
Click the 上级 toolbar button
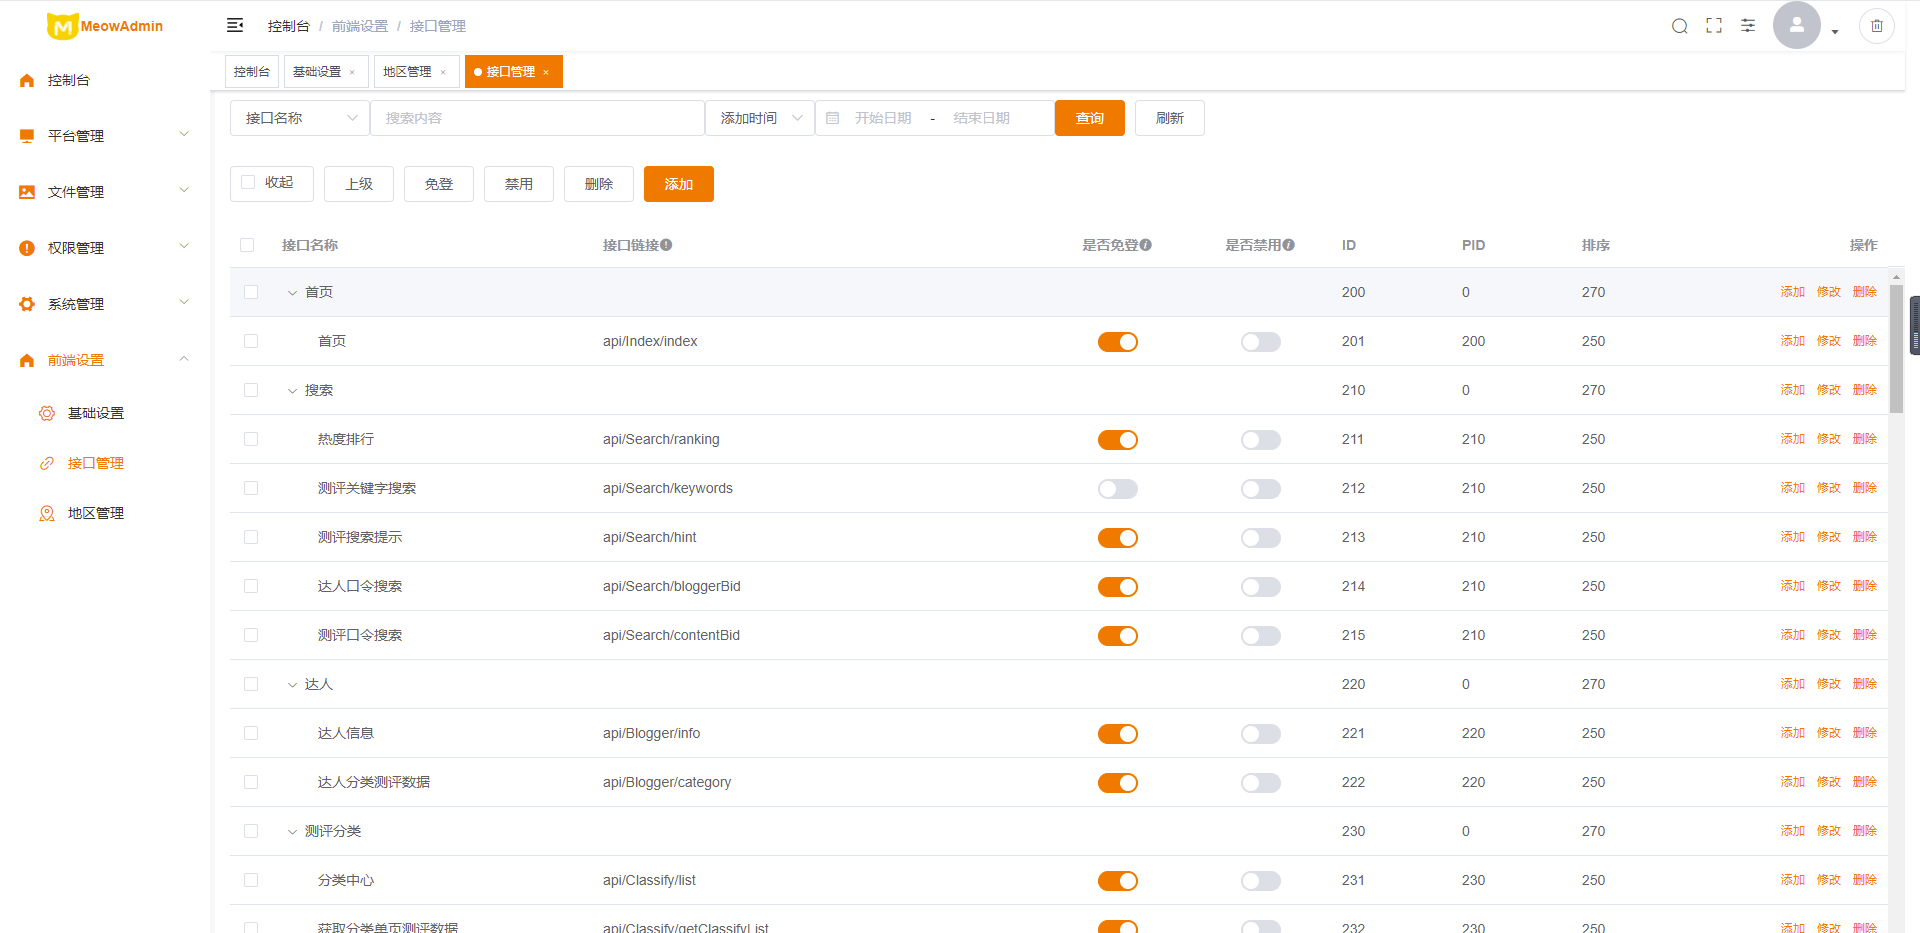coord(359,184)
